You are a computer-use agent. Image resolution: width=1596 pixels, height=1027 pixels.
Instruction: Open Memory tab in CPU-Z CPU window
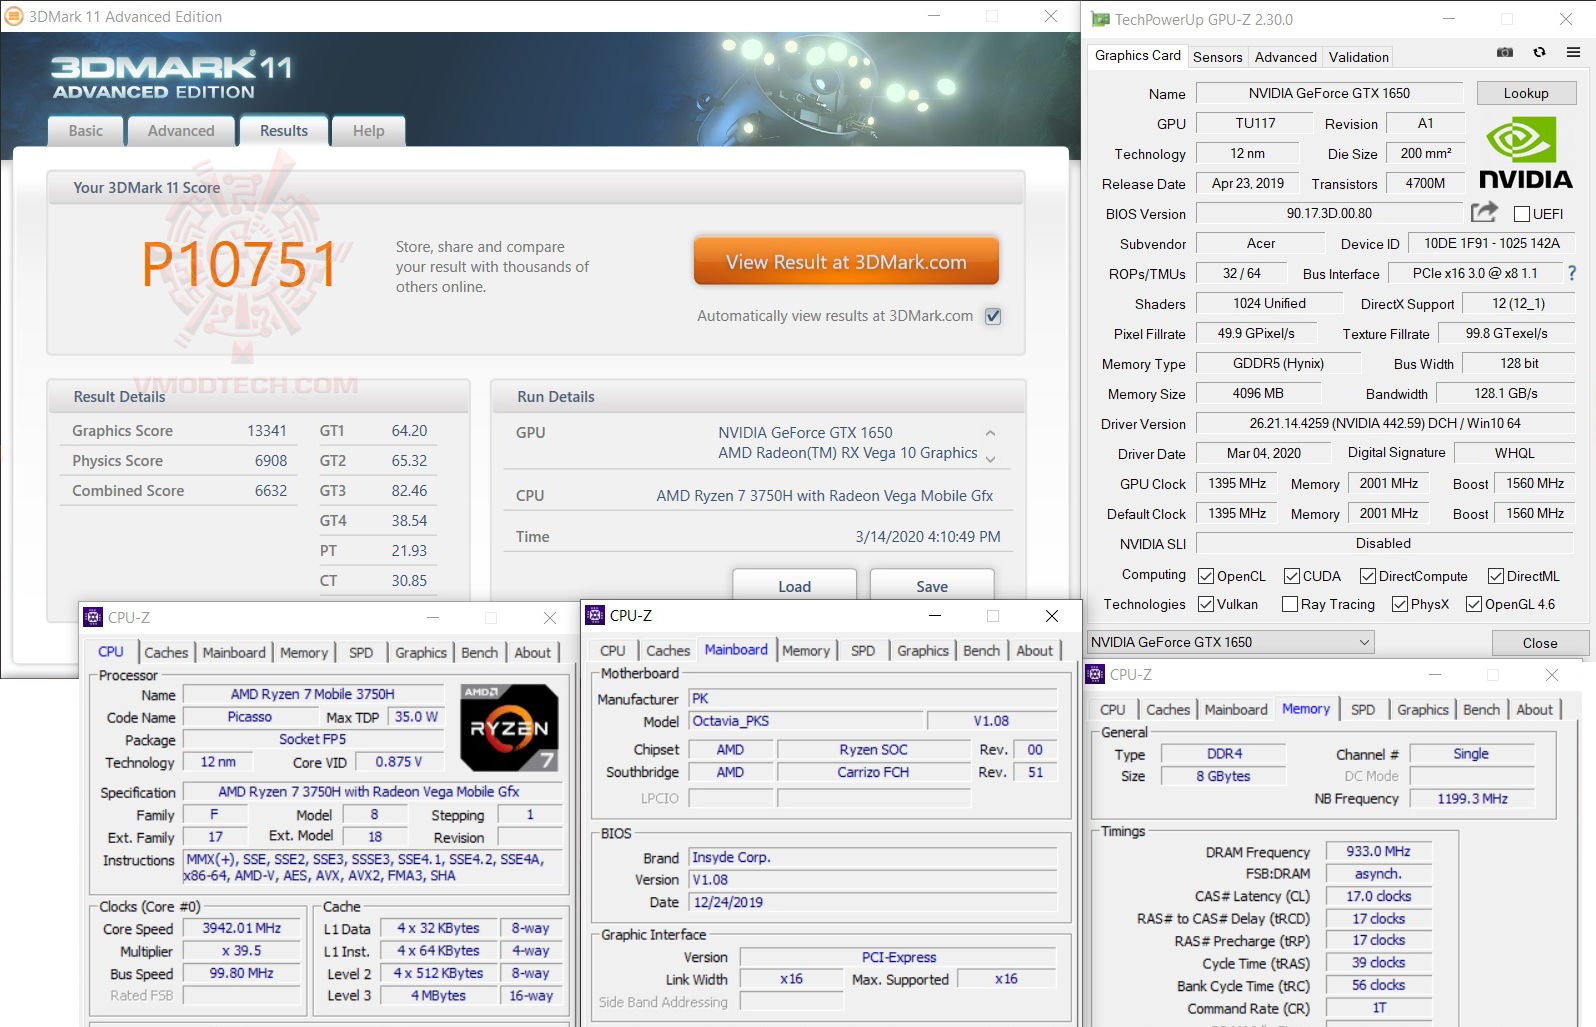[304, 653]
